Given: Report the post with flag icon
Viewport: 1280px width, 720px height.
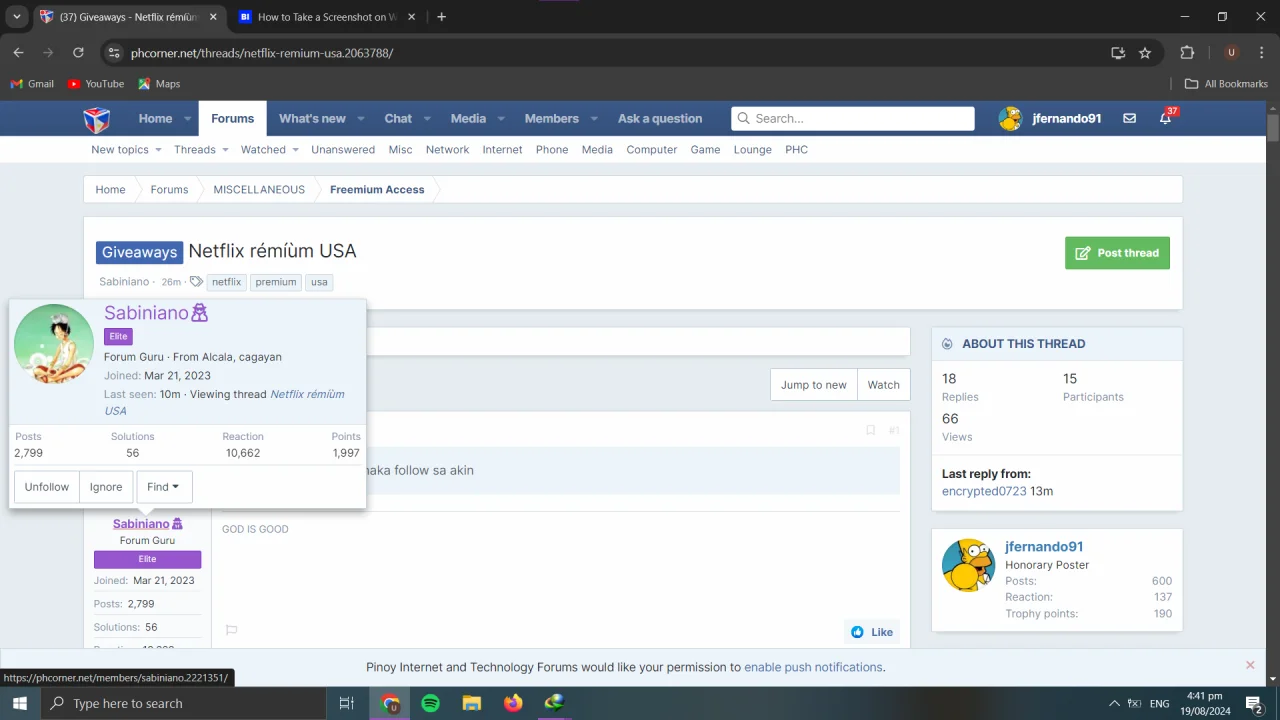Looking at the screenshot, I should pos(231,630).
